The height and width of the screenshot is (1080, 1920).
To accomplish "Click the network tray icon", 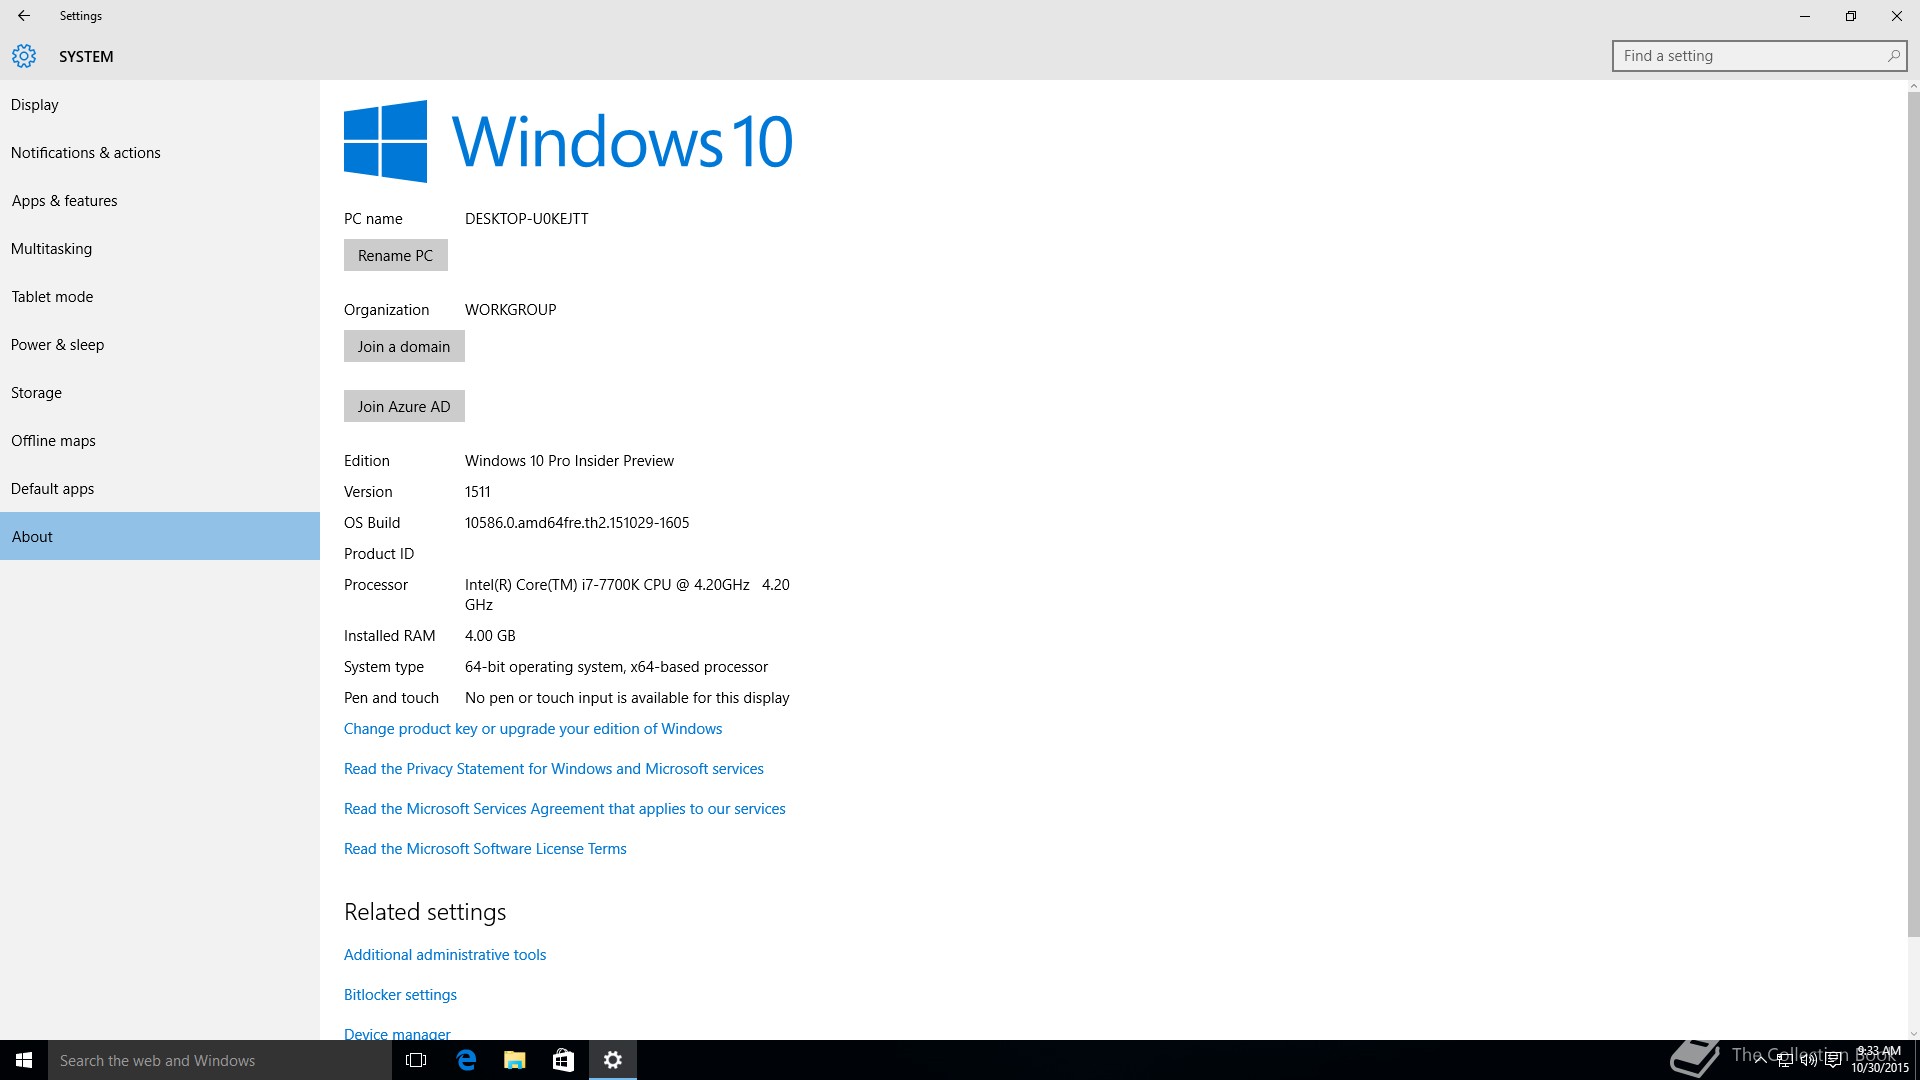I will (1785, 1060).
